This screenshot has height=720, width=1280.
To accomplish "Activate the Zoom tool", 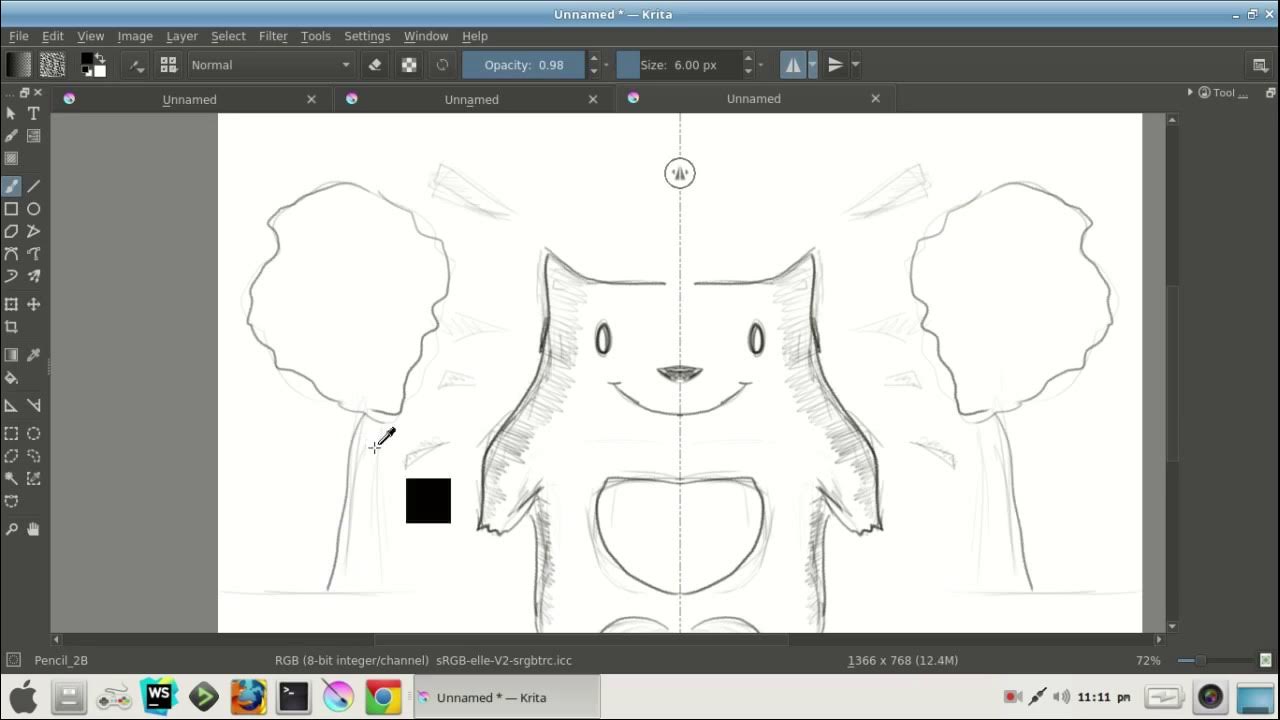I will (x=11, y=529).
